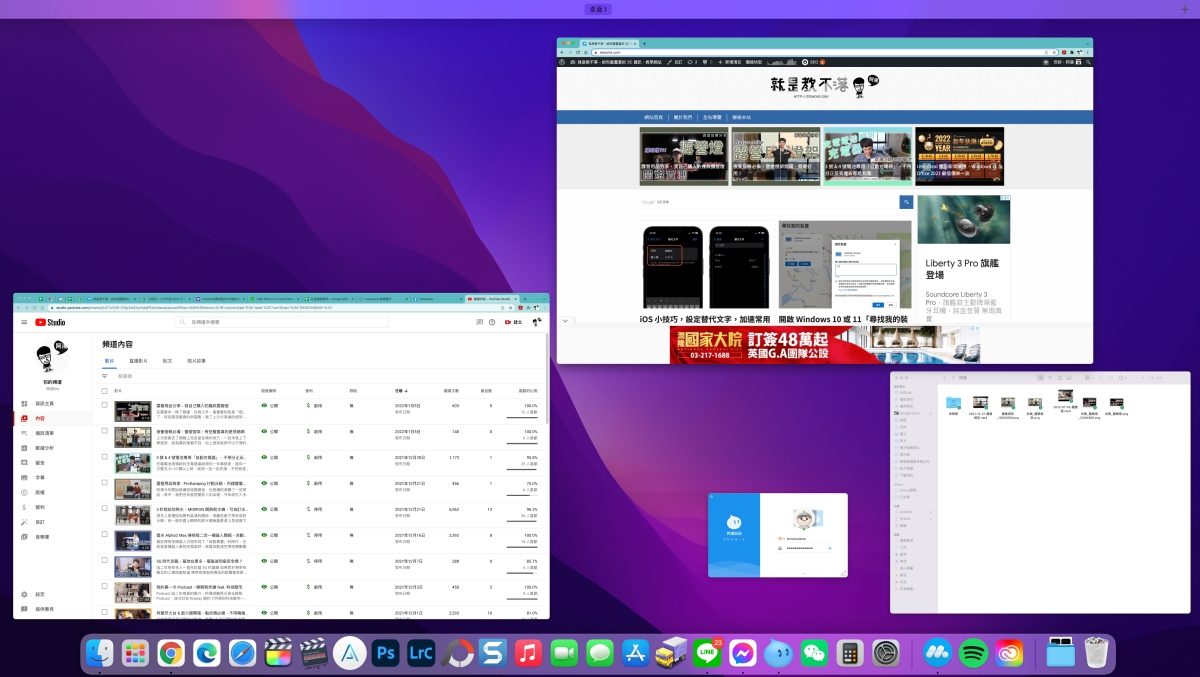
Task: Open Messenger from the dock
Action: point(742,654)
